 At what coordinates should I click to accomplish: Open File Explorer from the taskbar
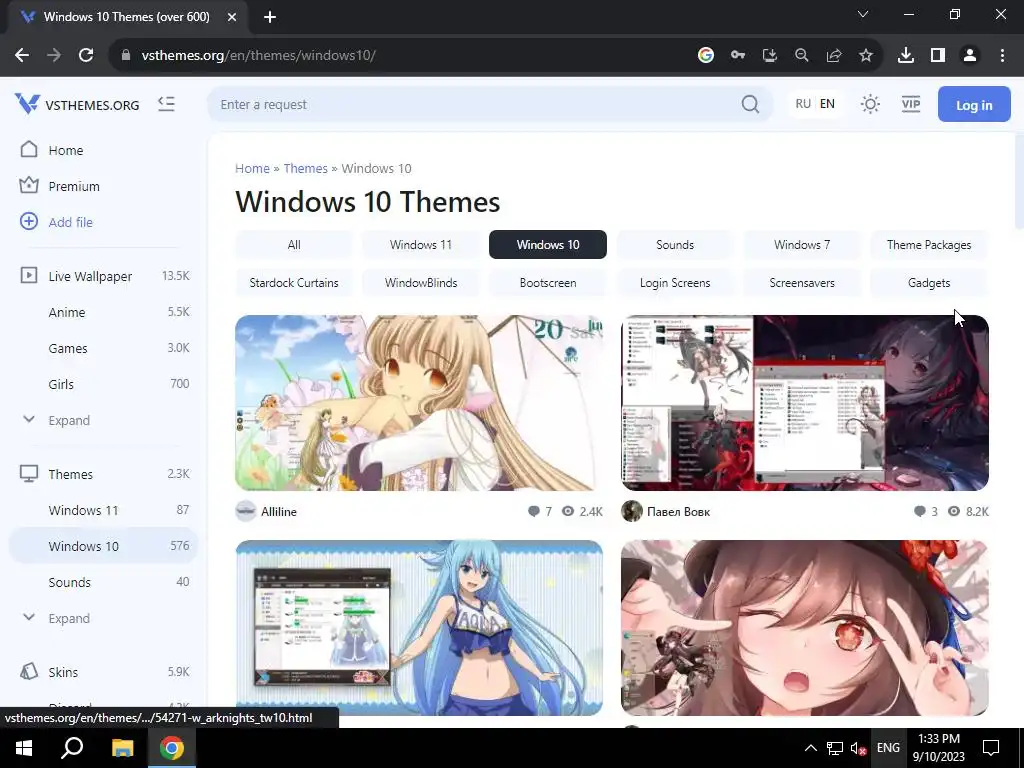[x=122, y=748]
